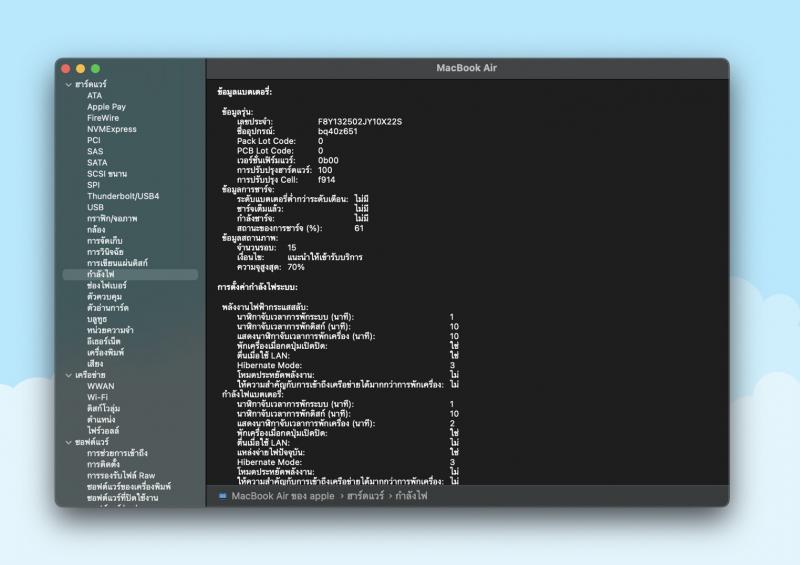Click the cycle count value 15
800x565 pixels.
click(x=292, y=248)
